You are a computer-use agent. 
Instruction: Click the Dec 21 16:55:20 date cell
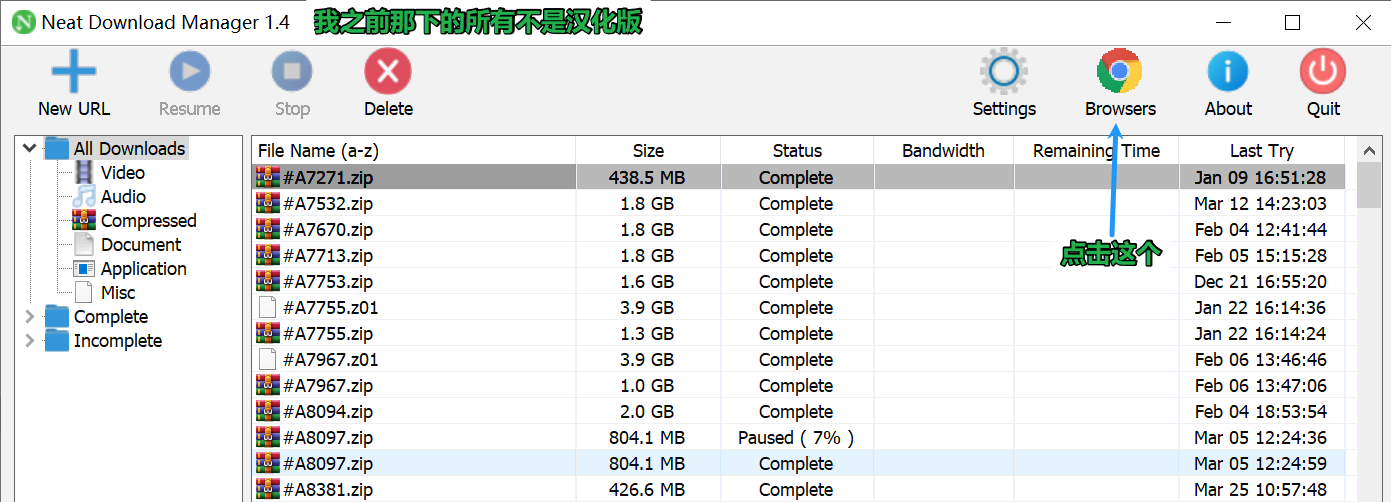point(1261,282)
